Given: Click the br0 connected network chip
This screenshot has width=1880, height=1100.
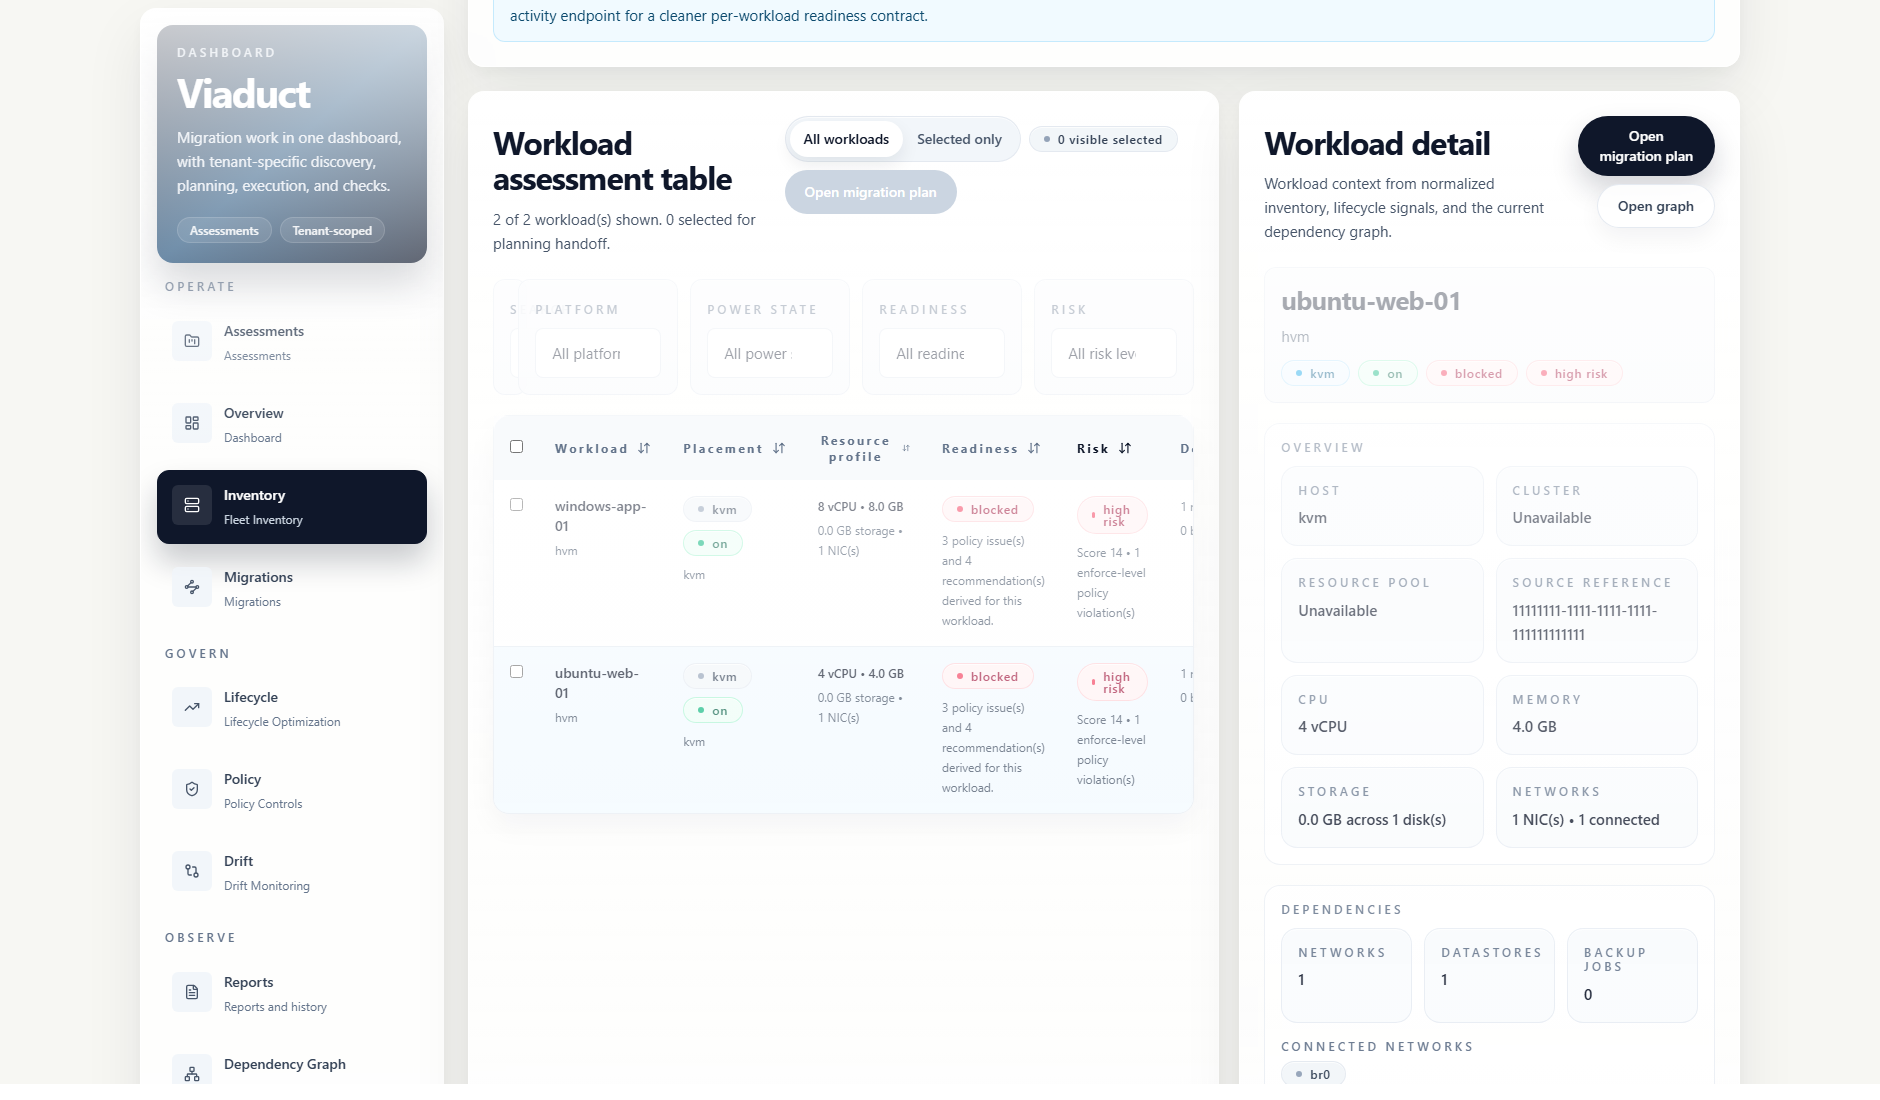Looking at the screenshot, I should point(1313,1074).
